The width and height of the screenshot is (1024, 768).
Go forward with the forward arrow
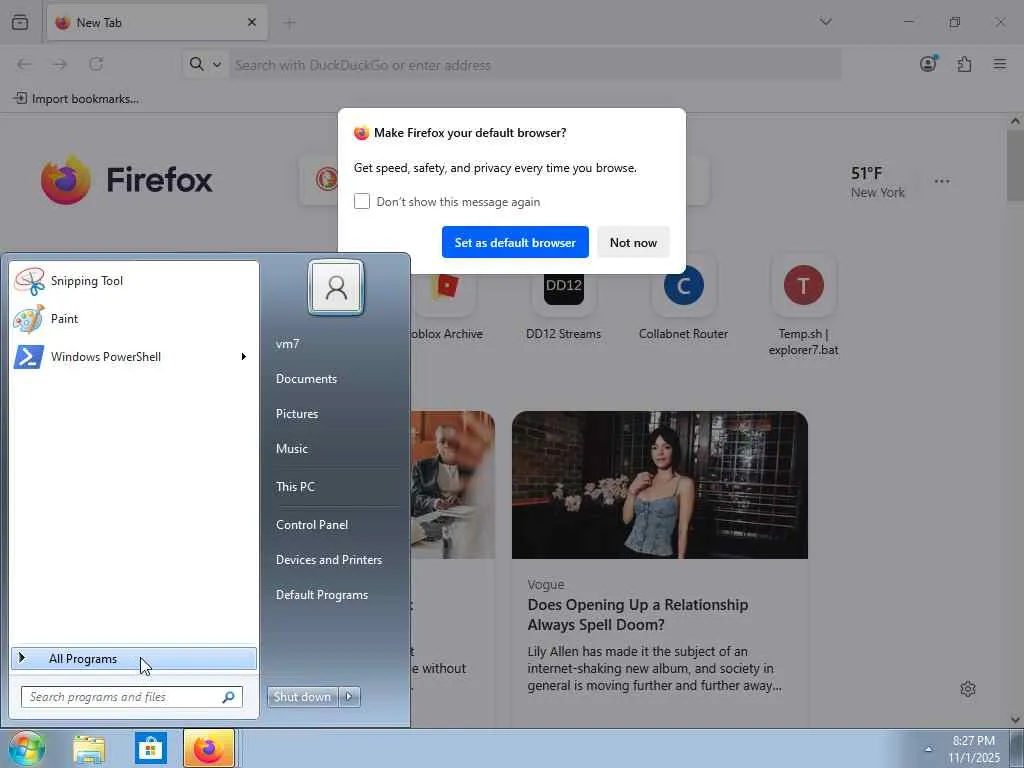pyautogui.click(x=60, y=64)
